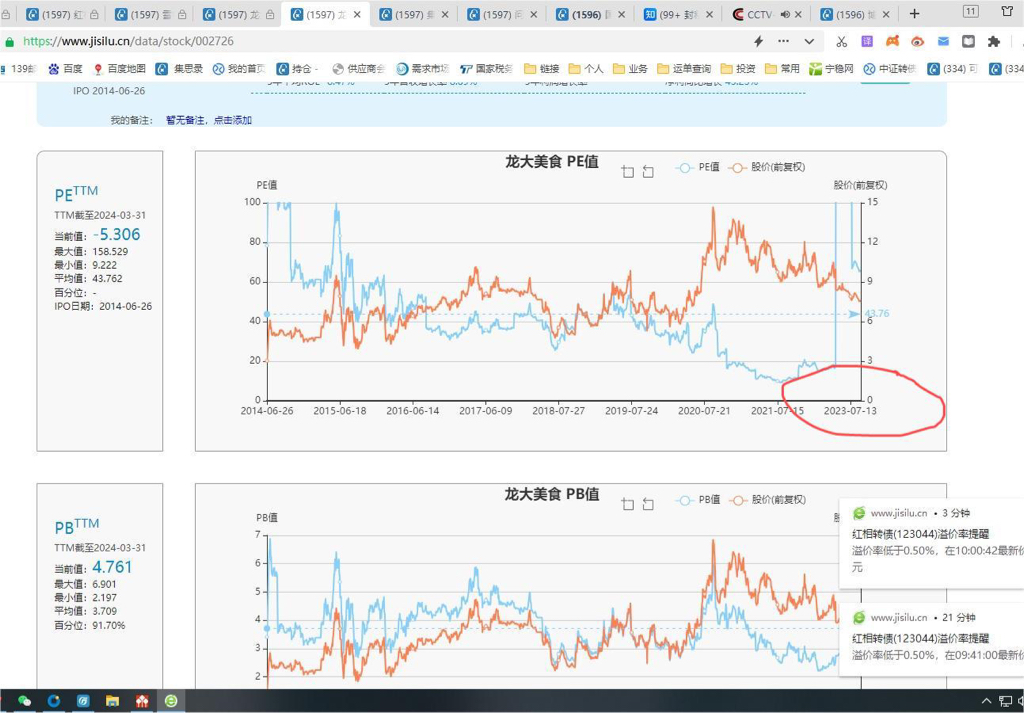Click the red app icon in taskbar
The width and height of the screenshot is (1024, 713).
(142, 701)
